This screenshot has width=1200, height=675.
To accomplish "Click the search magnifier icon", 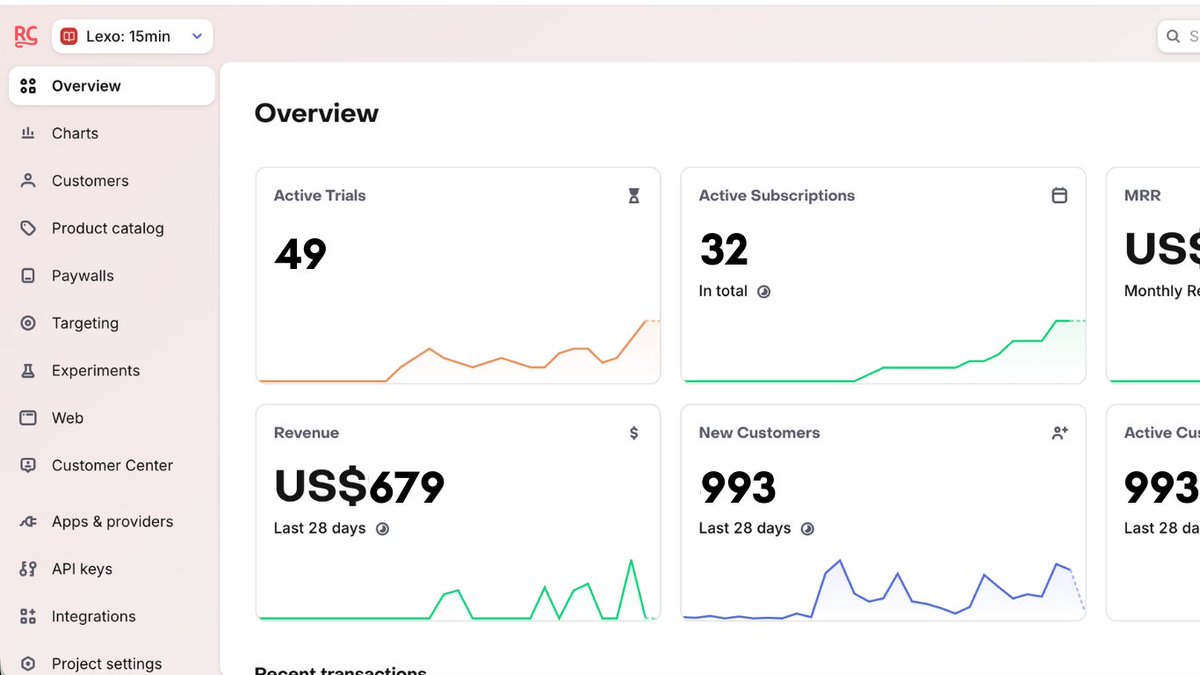I will 1173,37.
